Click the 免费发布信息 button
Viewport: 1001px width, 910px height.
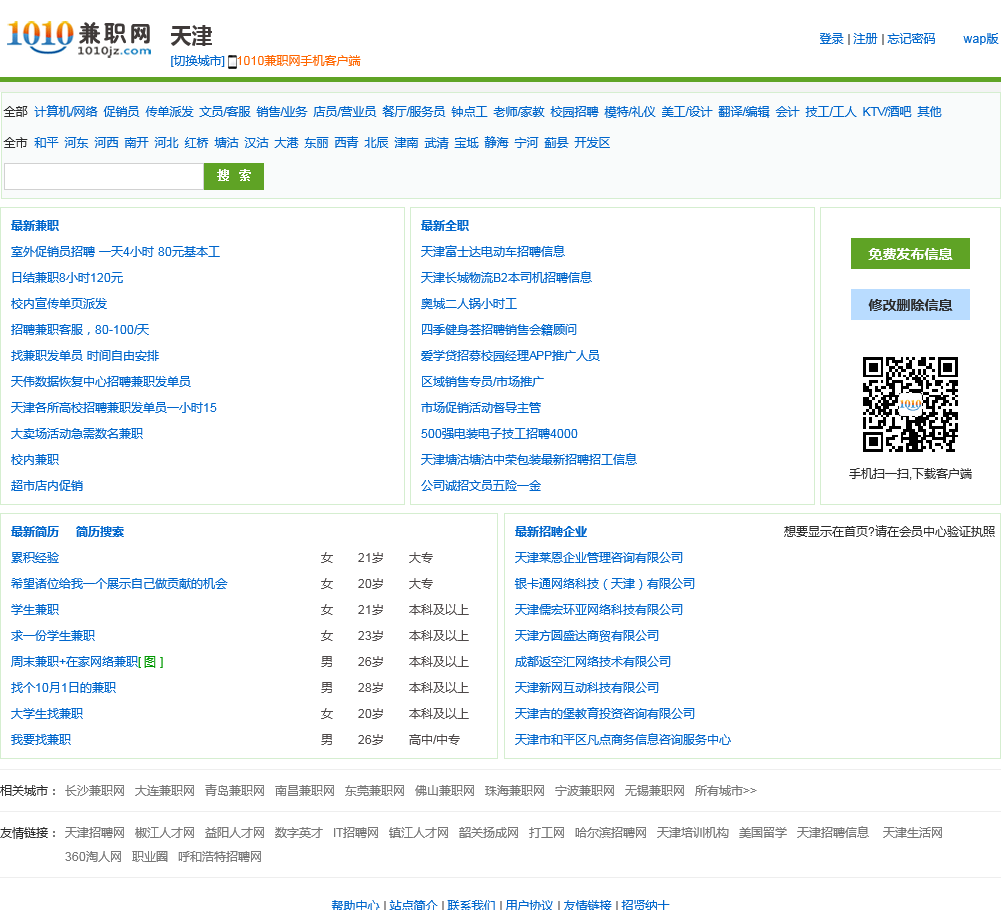point(910,254)
